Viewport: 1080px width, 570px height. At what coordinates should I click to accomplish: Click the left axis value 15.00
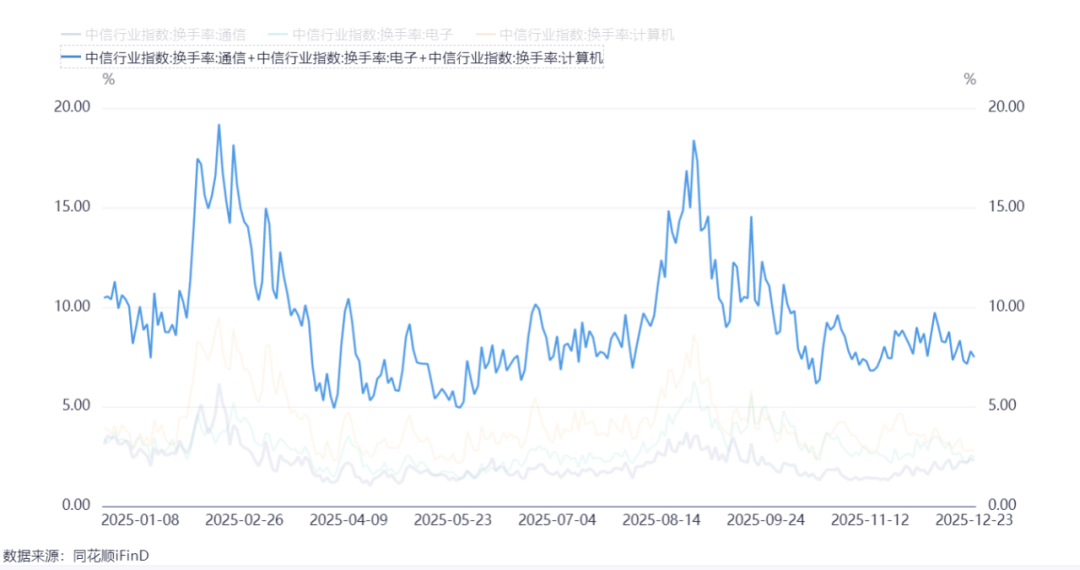point(72,207)
